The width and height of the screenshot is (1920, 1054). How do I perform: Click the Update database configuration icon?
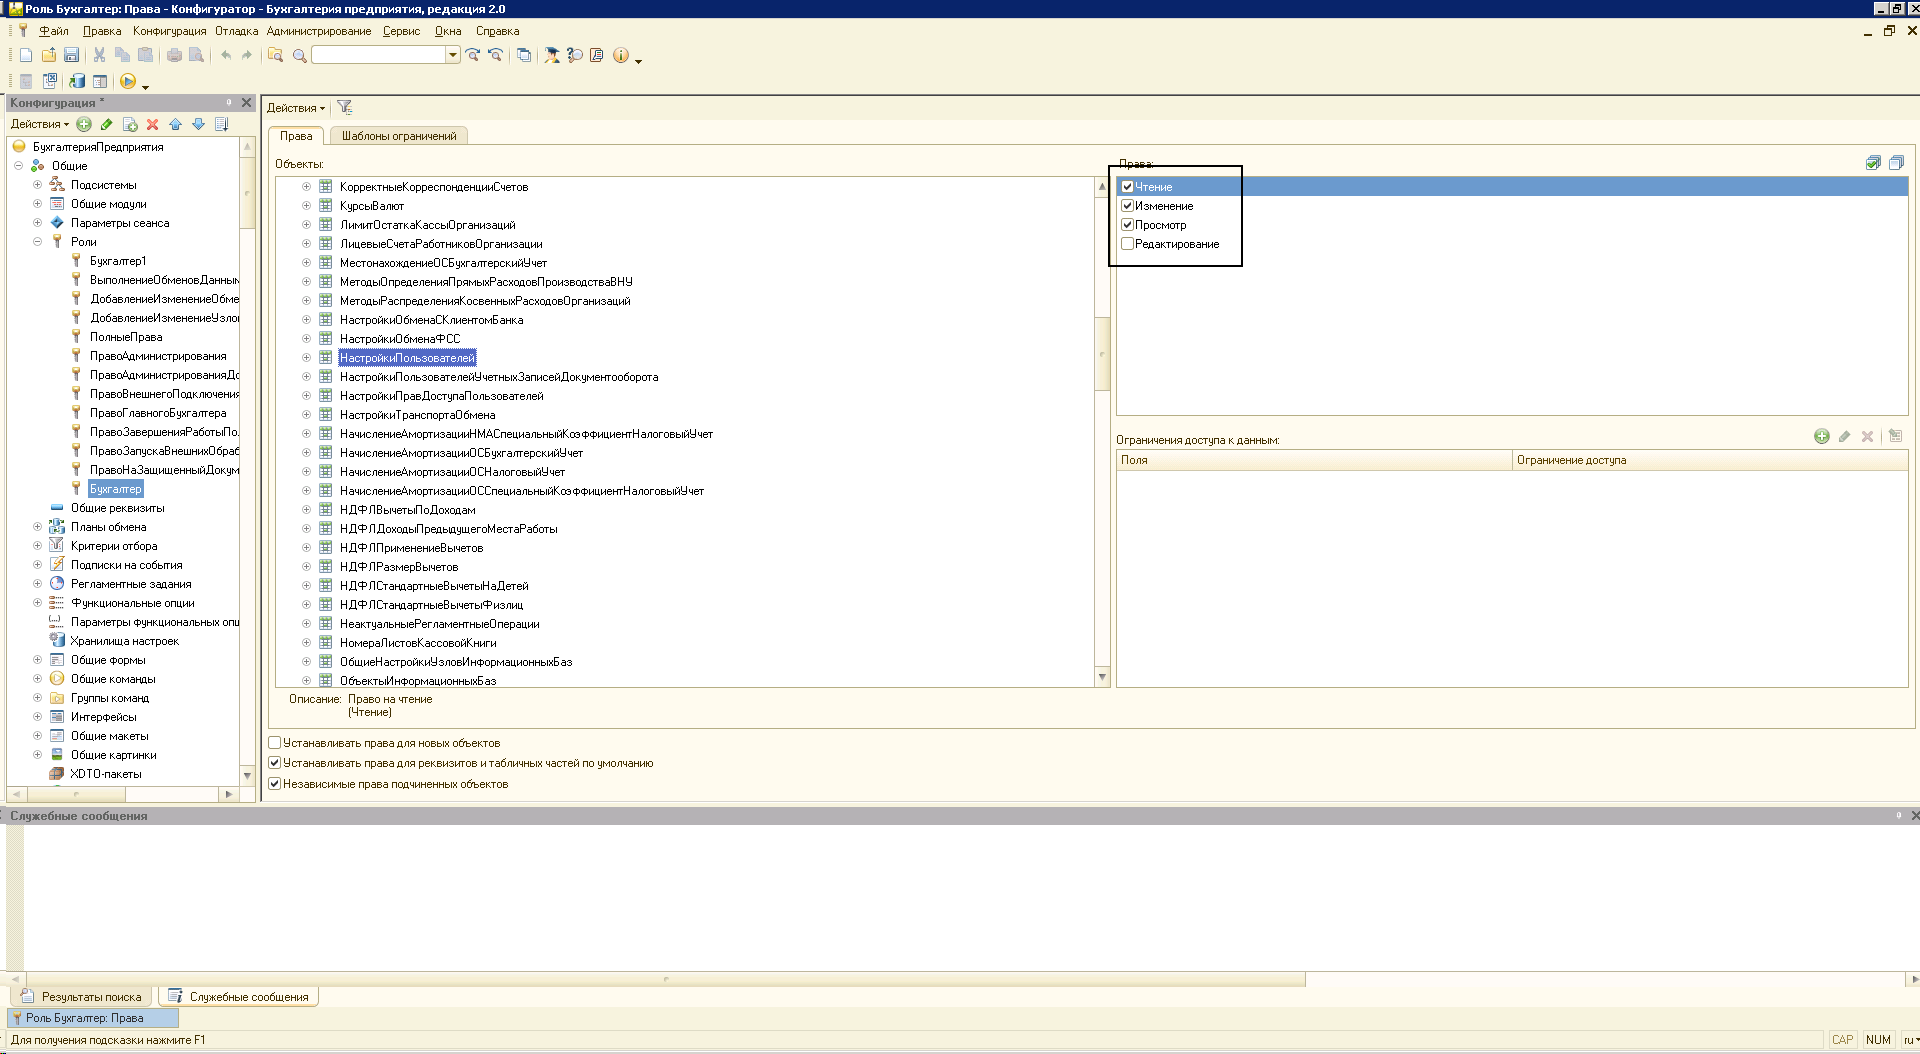click(77, 81)
